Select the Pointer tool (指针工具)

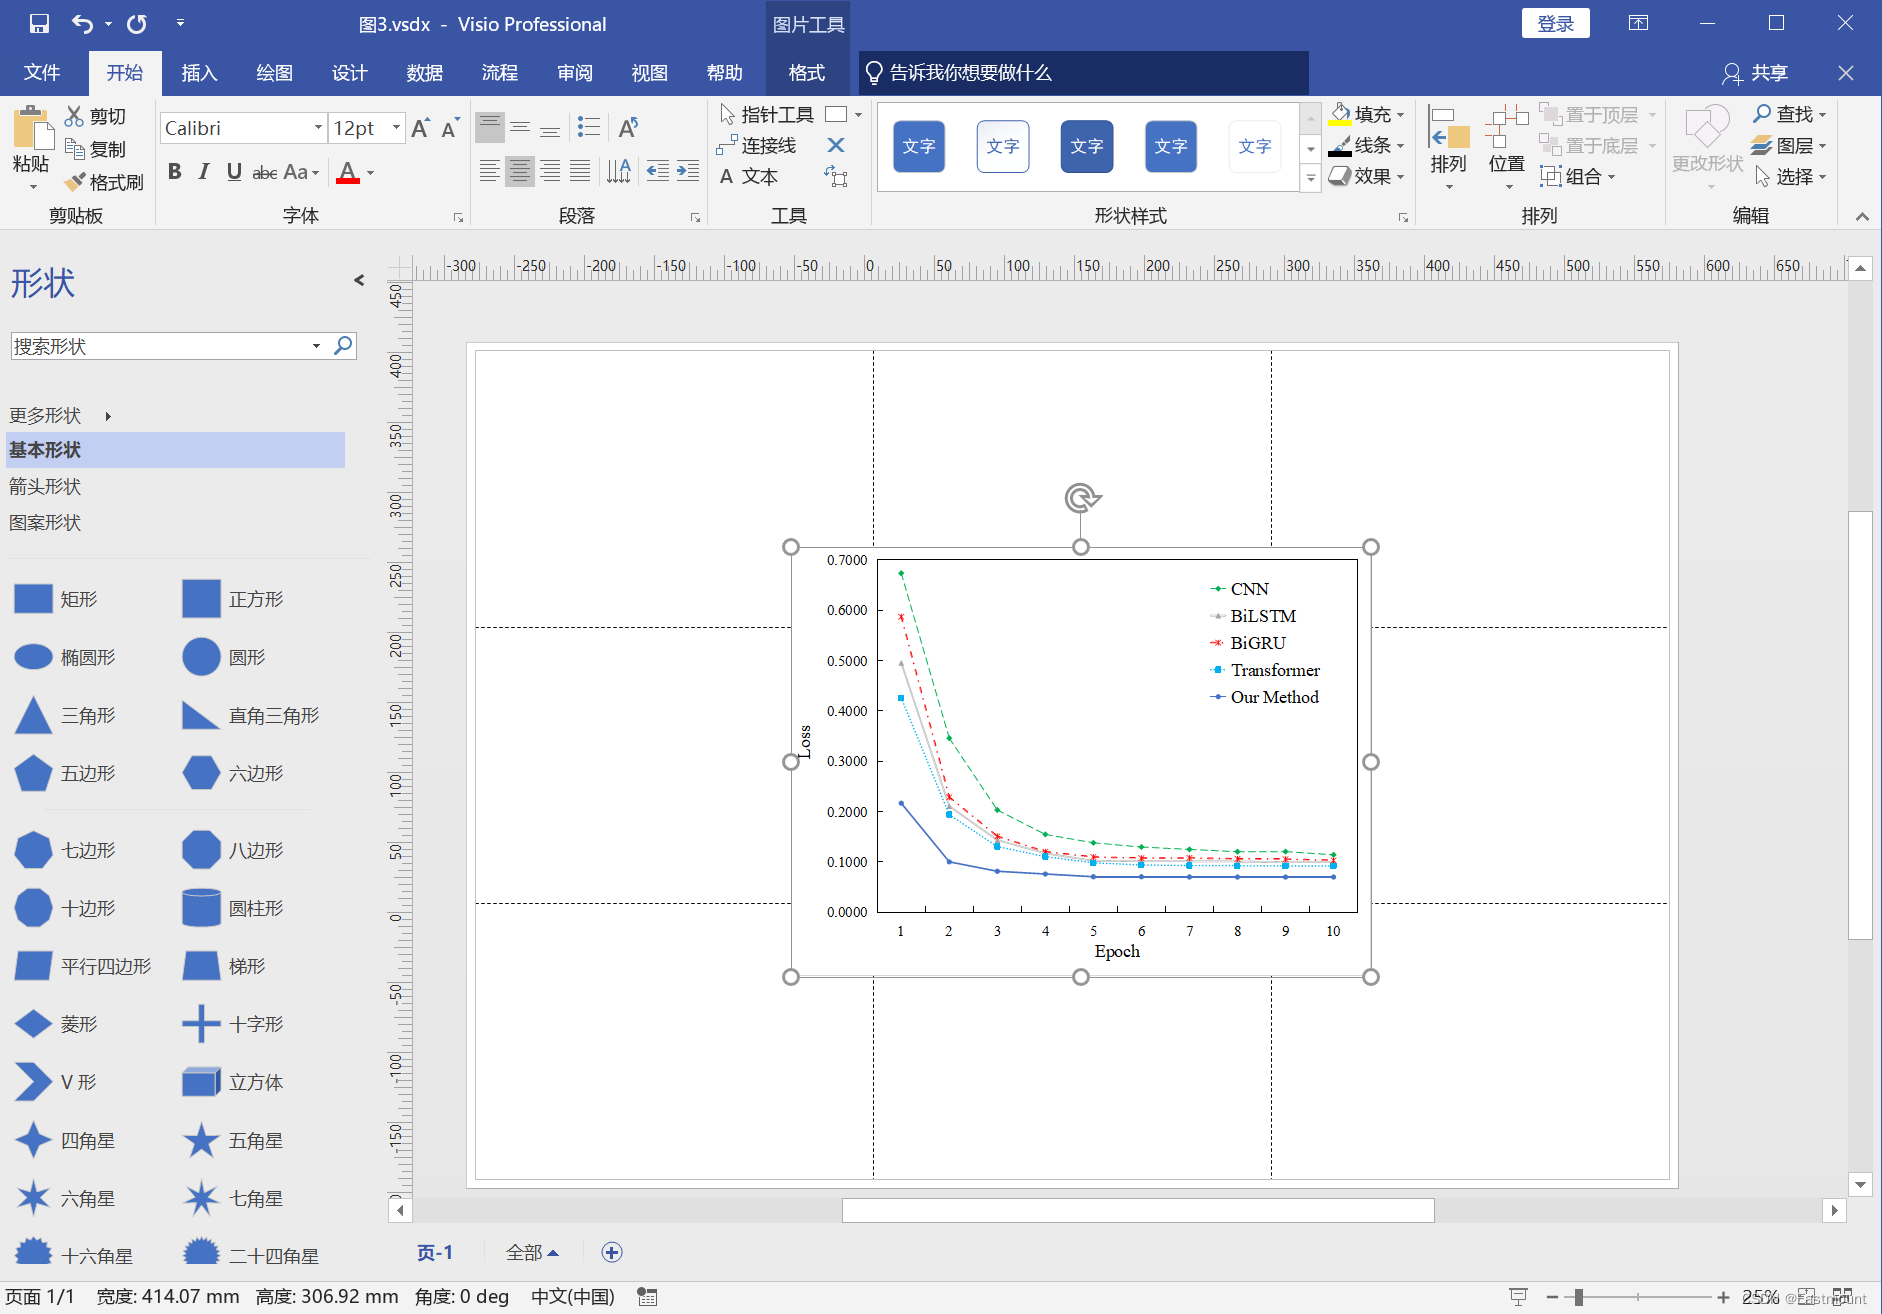pyautogui.click(x=766, y=115)
